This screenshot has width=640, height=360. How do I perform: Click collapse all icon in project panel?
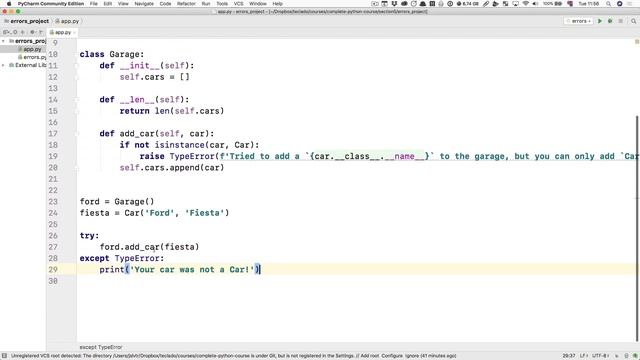point(23,32)
